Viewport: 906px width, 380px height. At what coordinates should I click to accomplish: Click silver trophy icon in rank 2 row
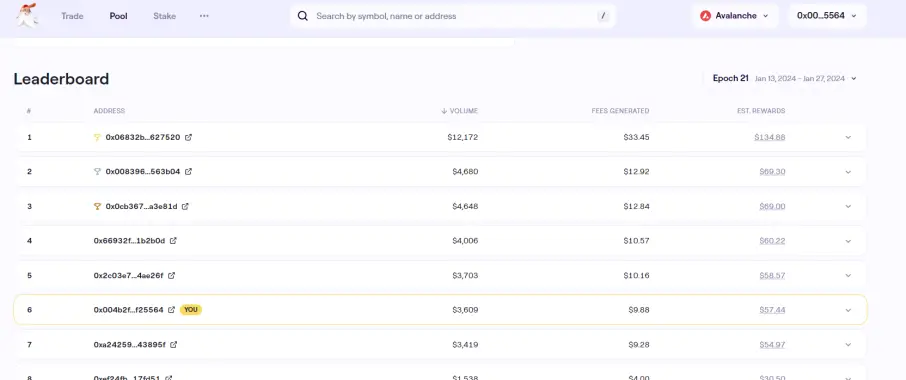(97, 172)
